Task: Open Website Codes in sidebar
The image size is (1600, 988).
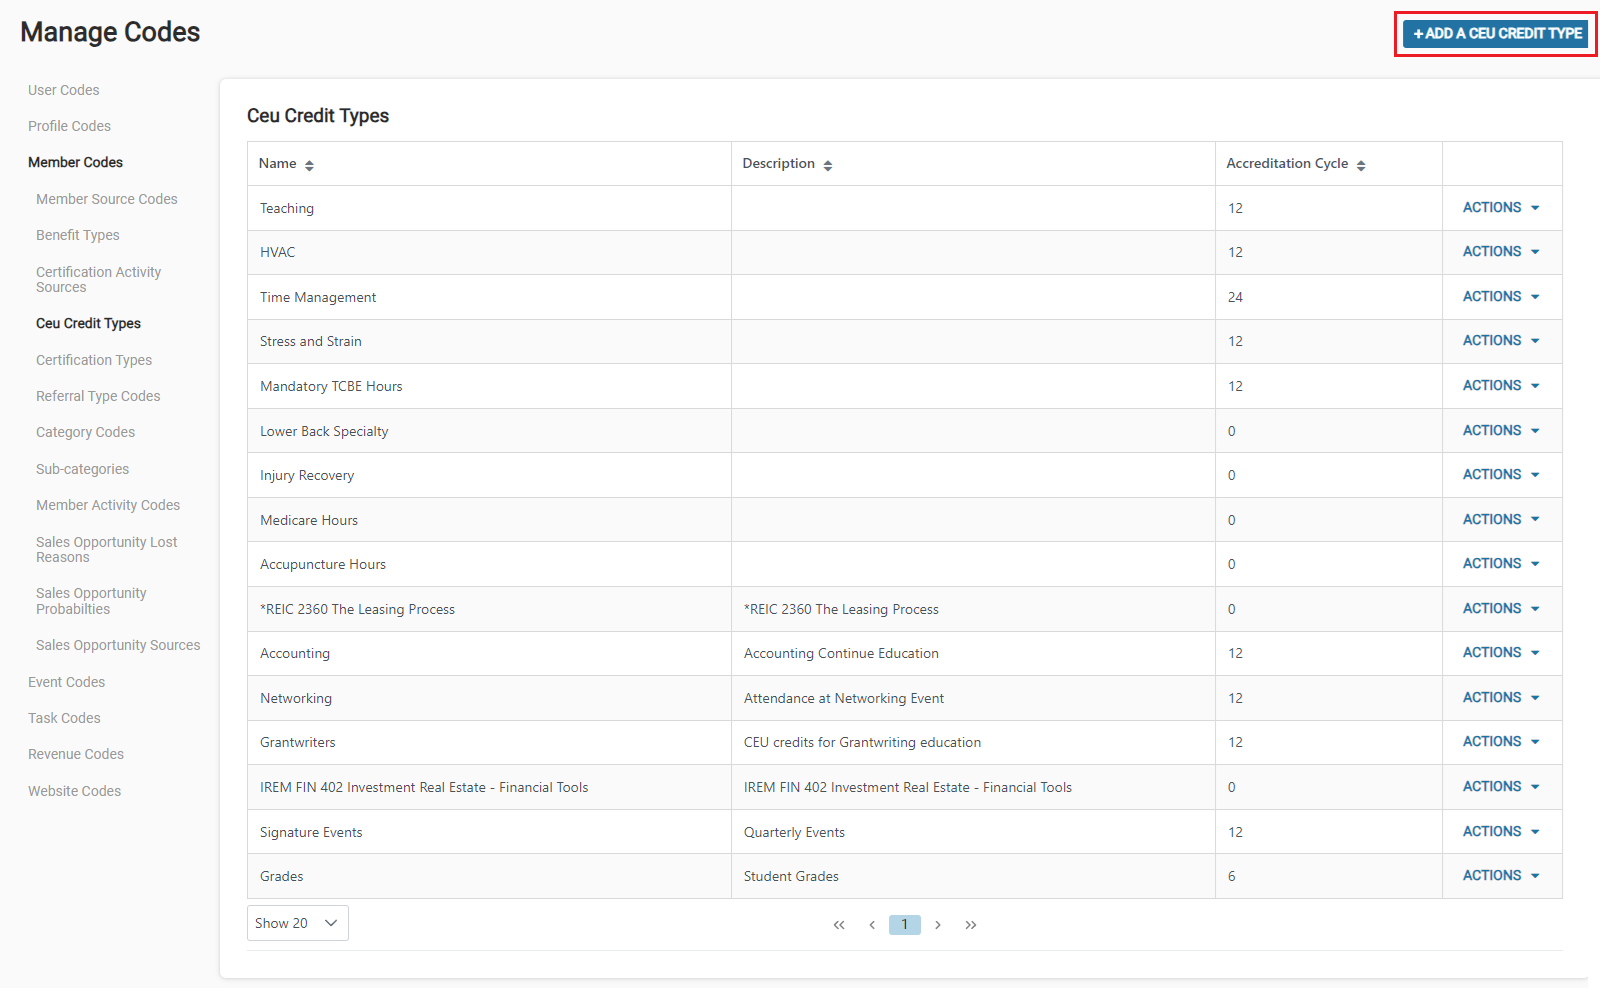Action: tap(74, 791)
